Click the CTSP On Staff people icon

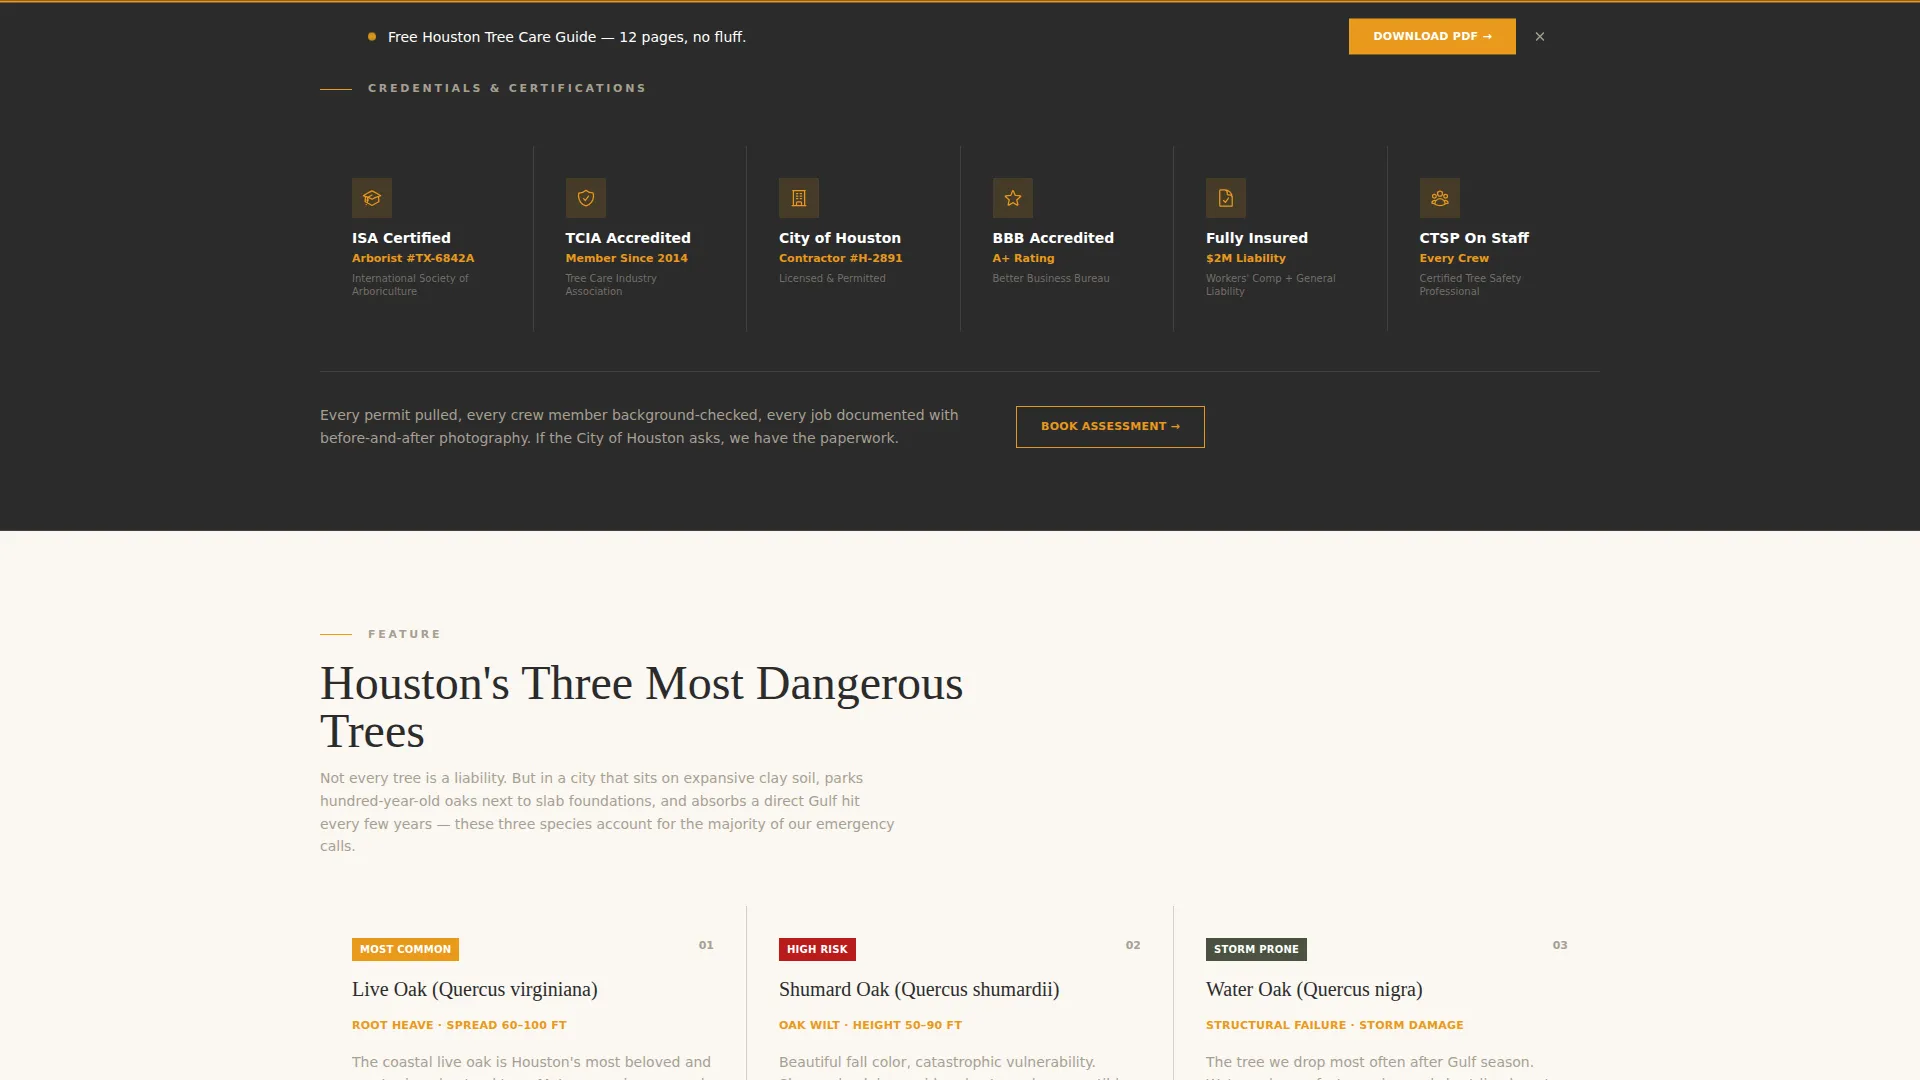point(1440,198)
